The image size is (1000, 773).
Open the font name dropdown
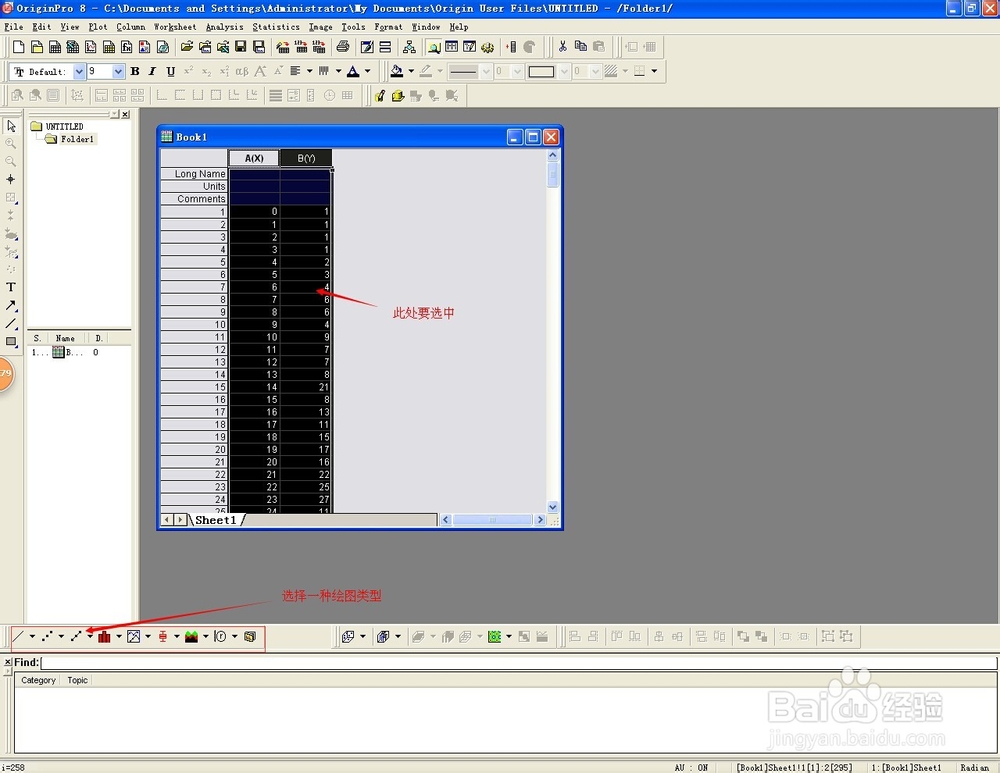[x=79, y=71]
